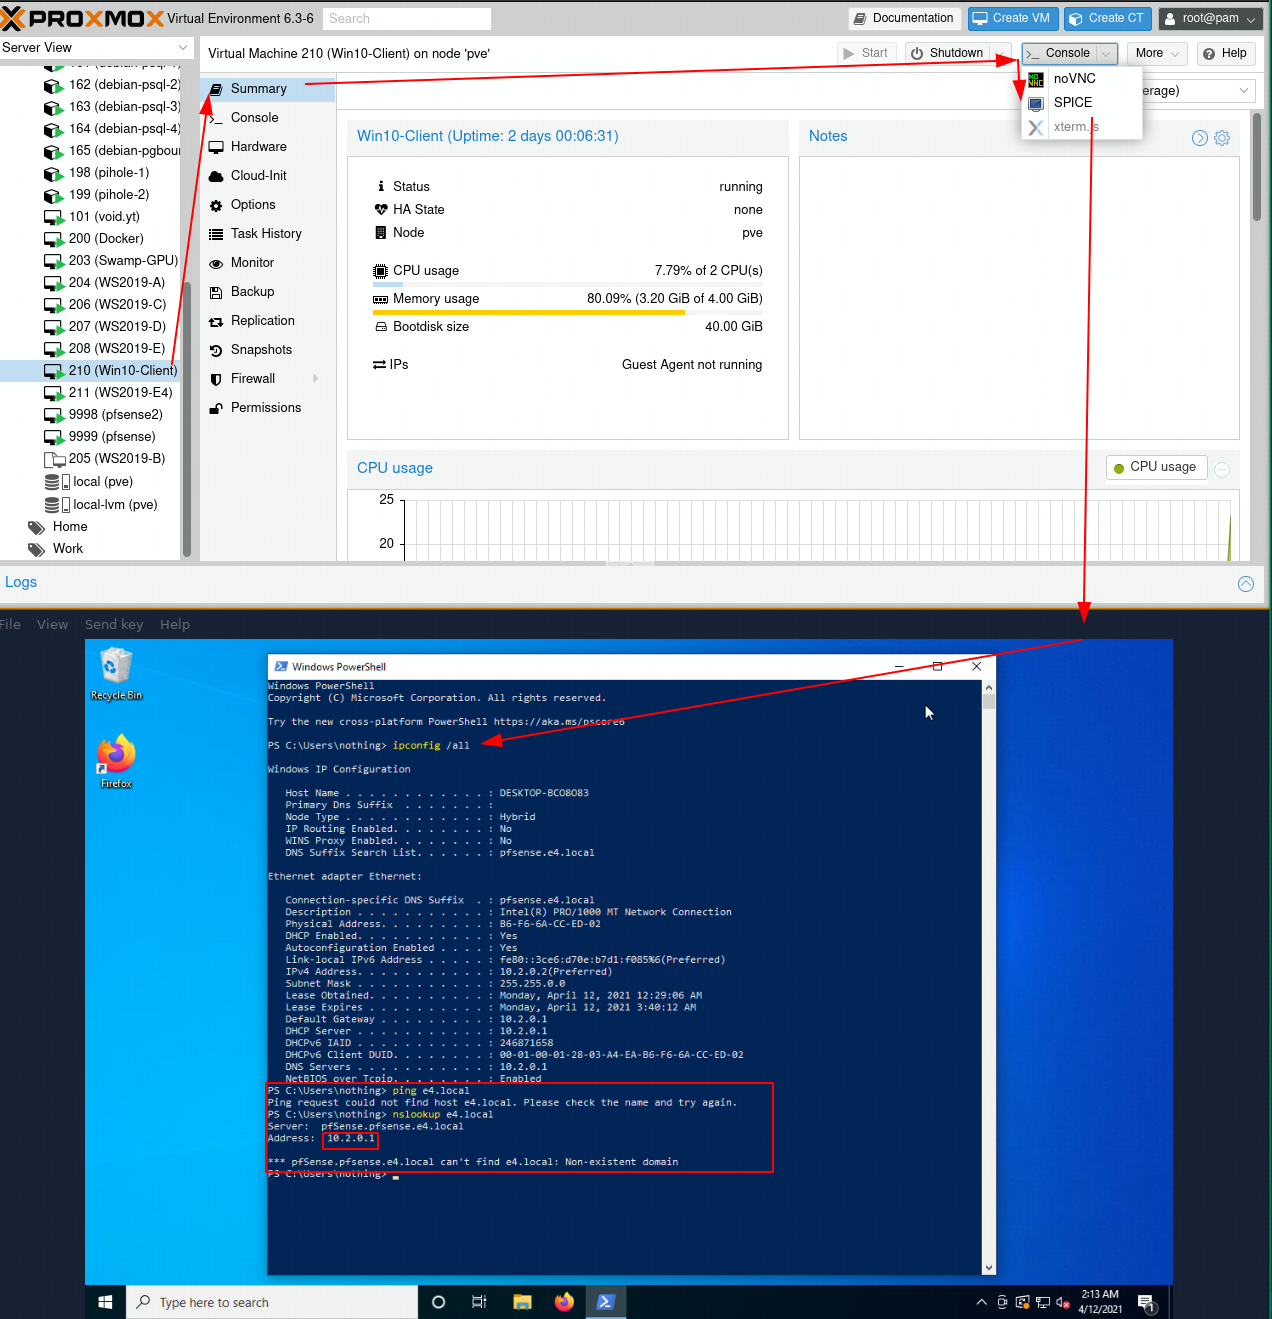Click the Help button in the VM toolbar
Image resolution: width=1272 pixels, height=1319 pixels.
coord(1225,54)
